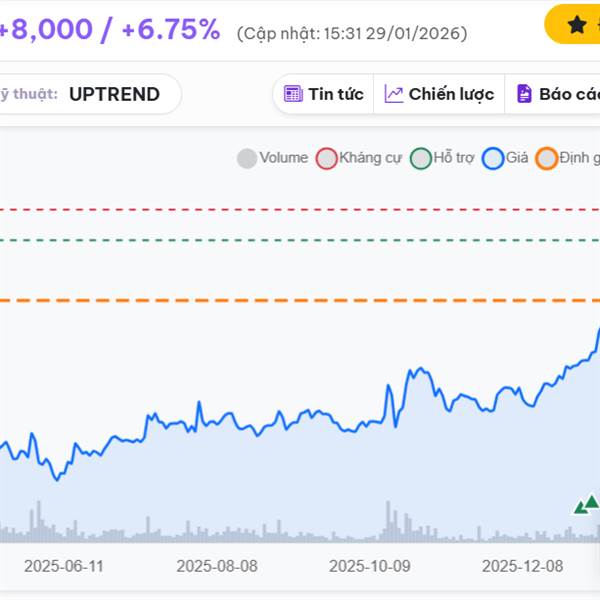Toggle the Volume series in the legend
This screenshot has width=600, height=600.
coord(247,158)
